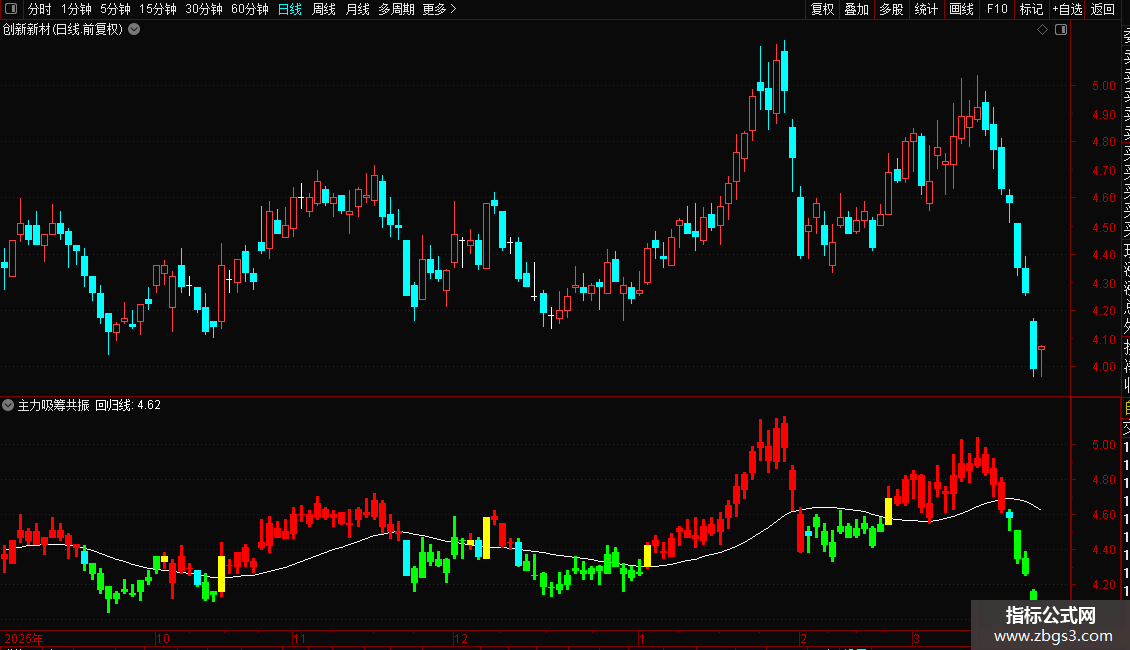The width and height of the screenshot is (1130, 650).
Task: Collapse the 主力吸筹共振 indicator panel
Action: click(8, 405)
